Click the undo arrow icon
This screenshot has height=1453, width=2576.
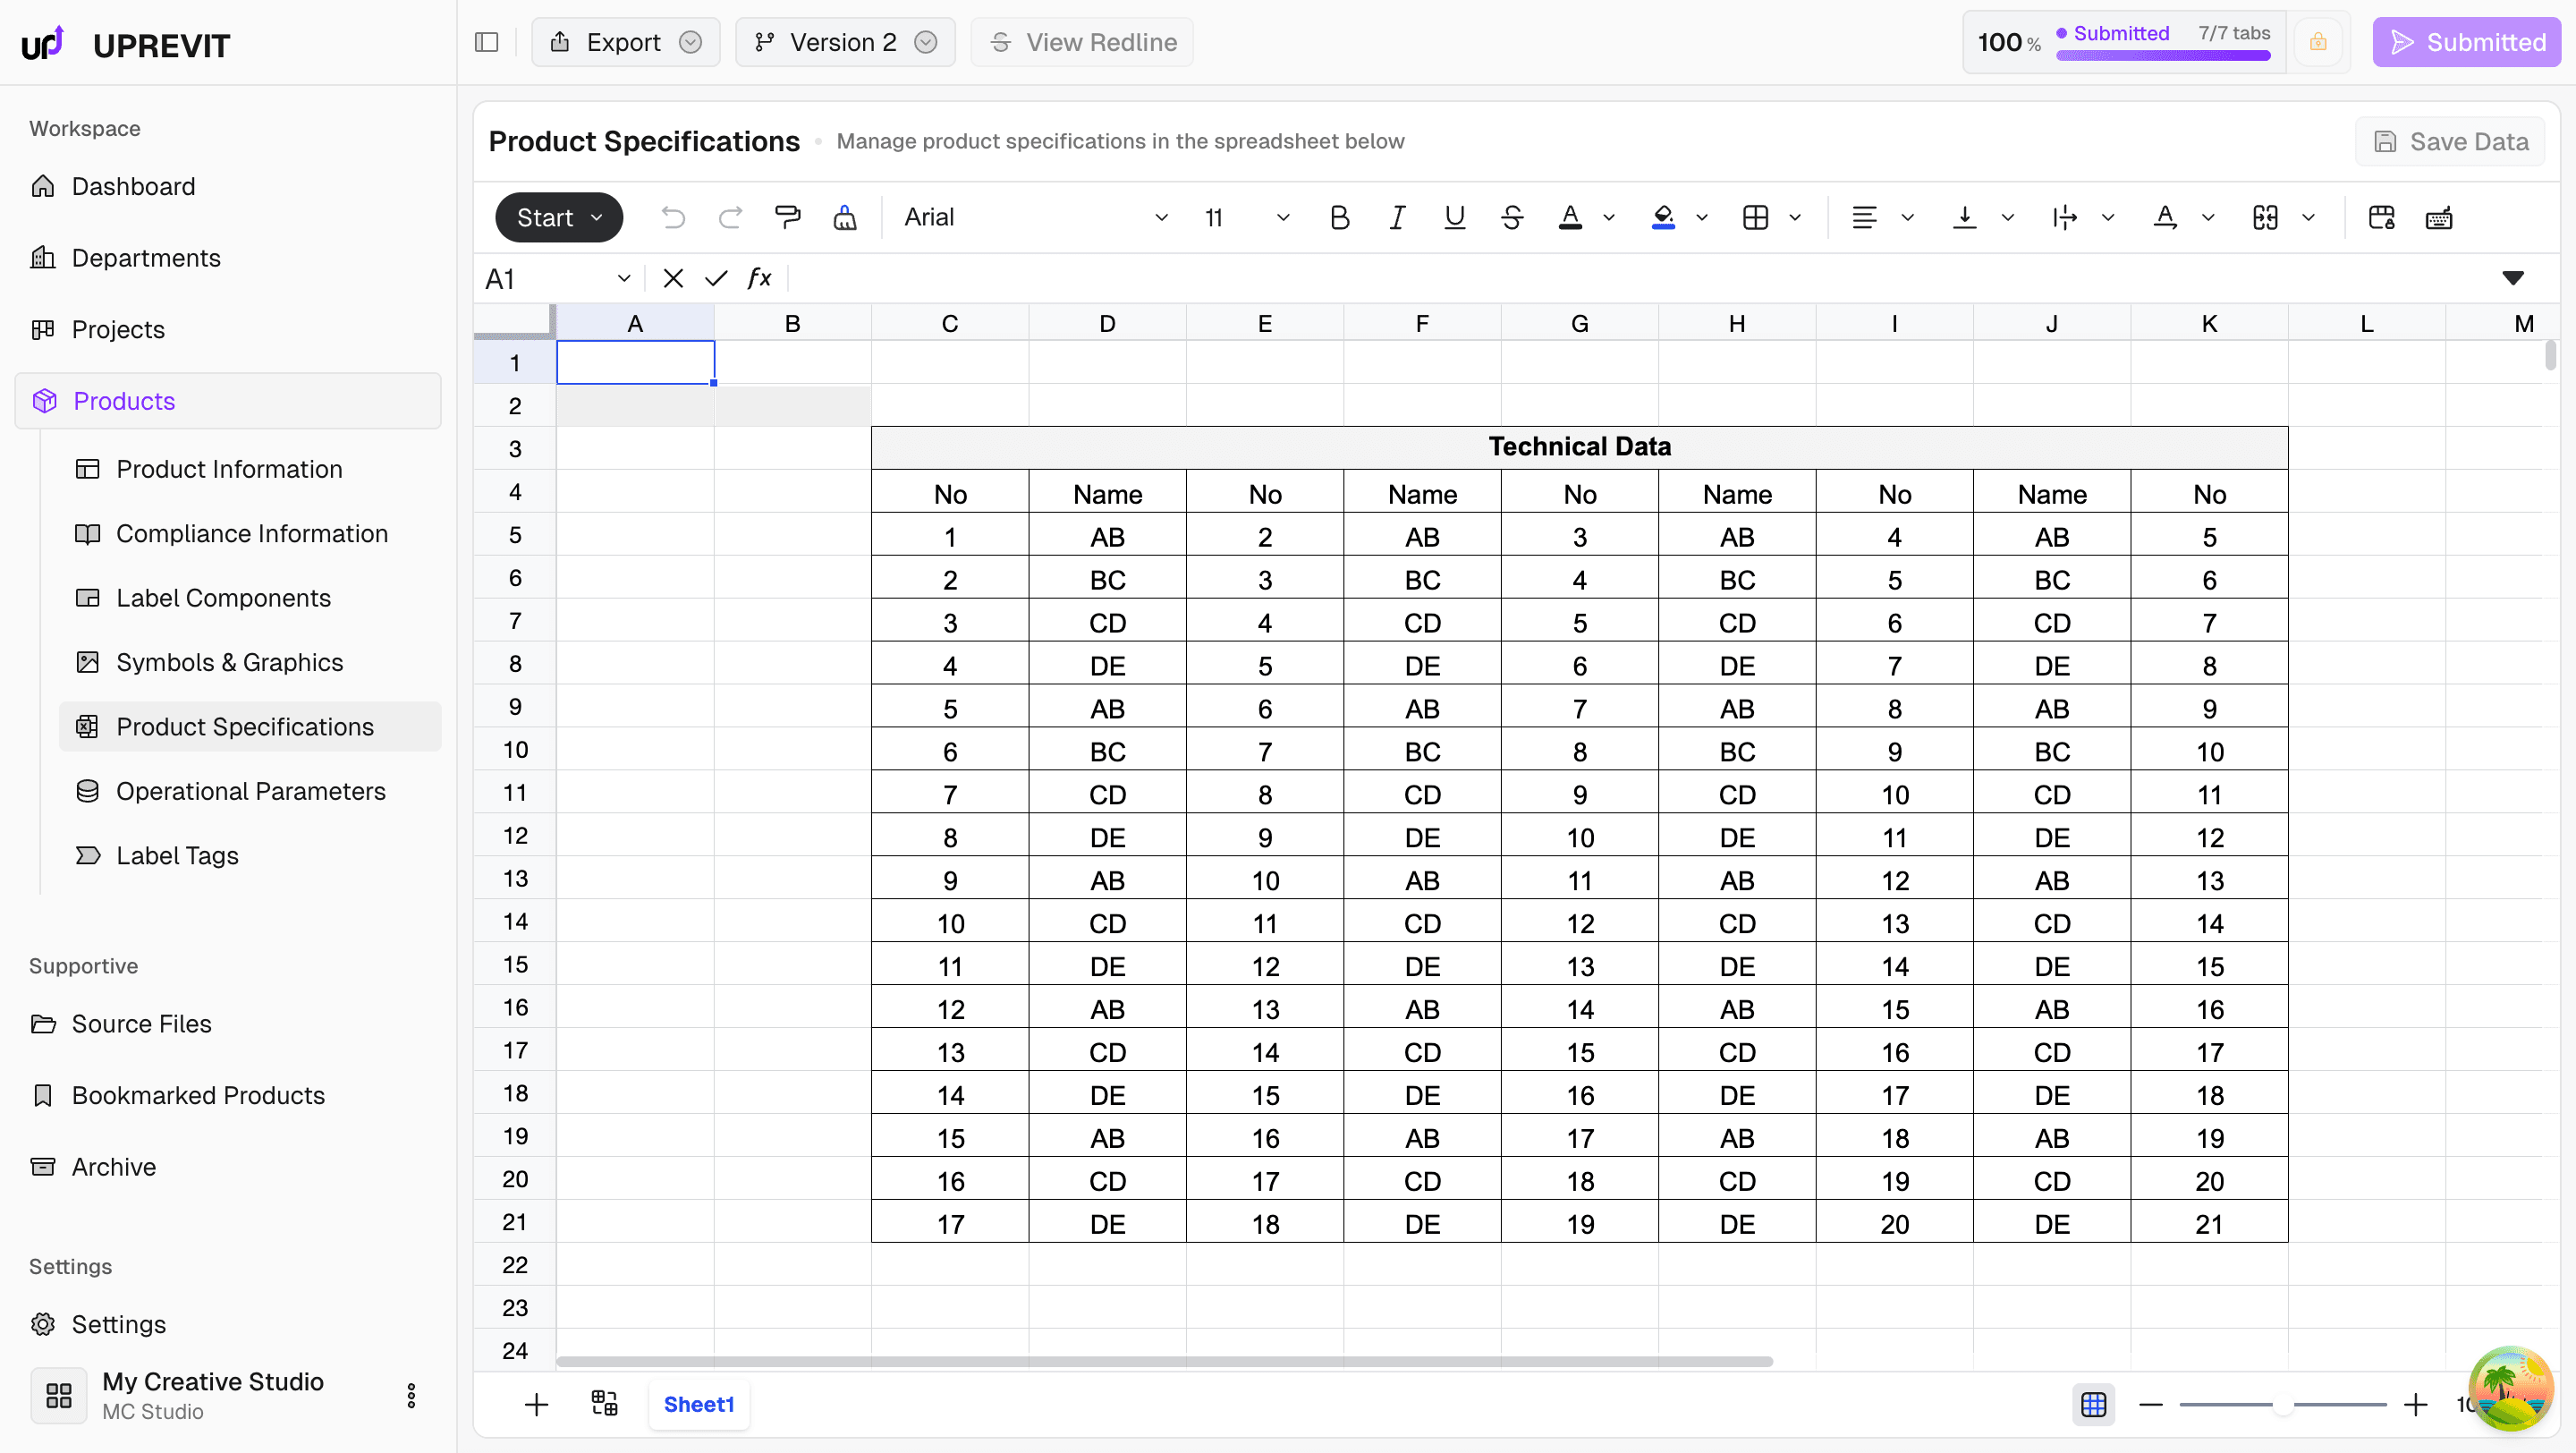[x=673, y=217]
